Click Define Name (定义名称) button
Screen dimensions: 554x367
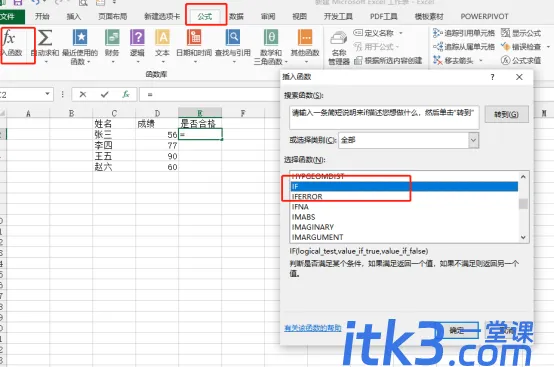pyautogui.click(x=374, y=33)
